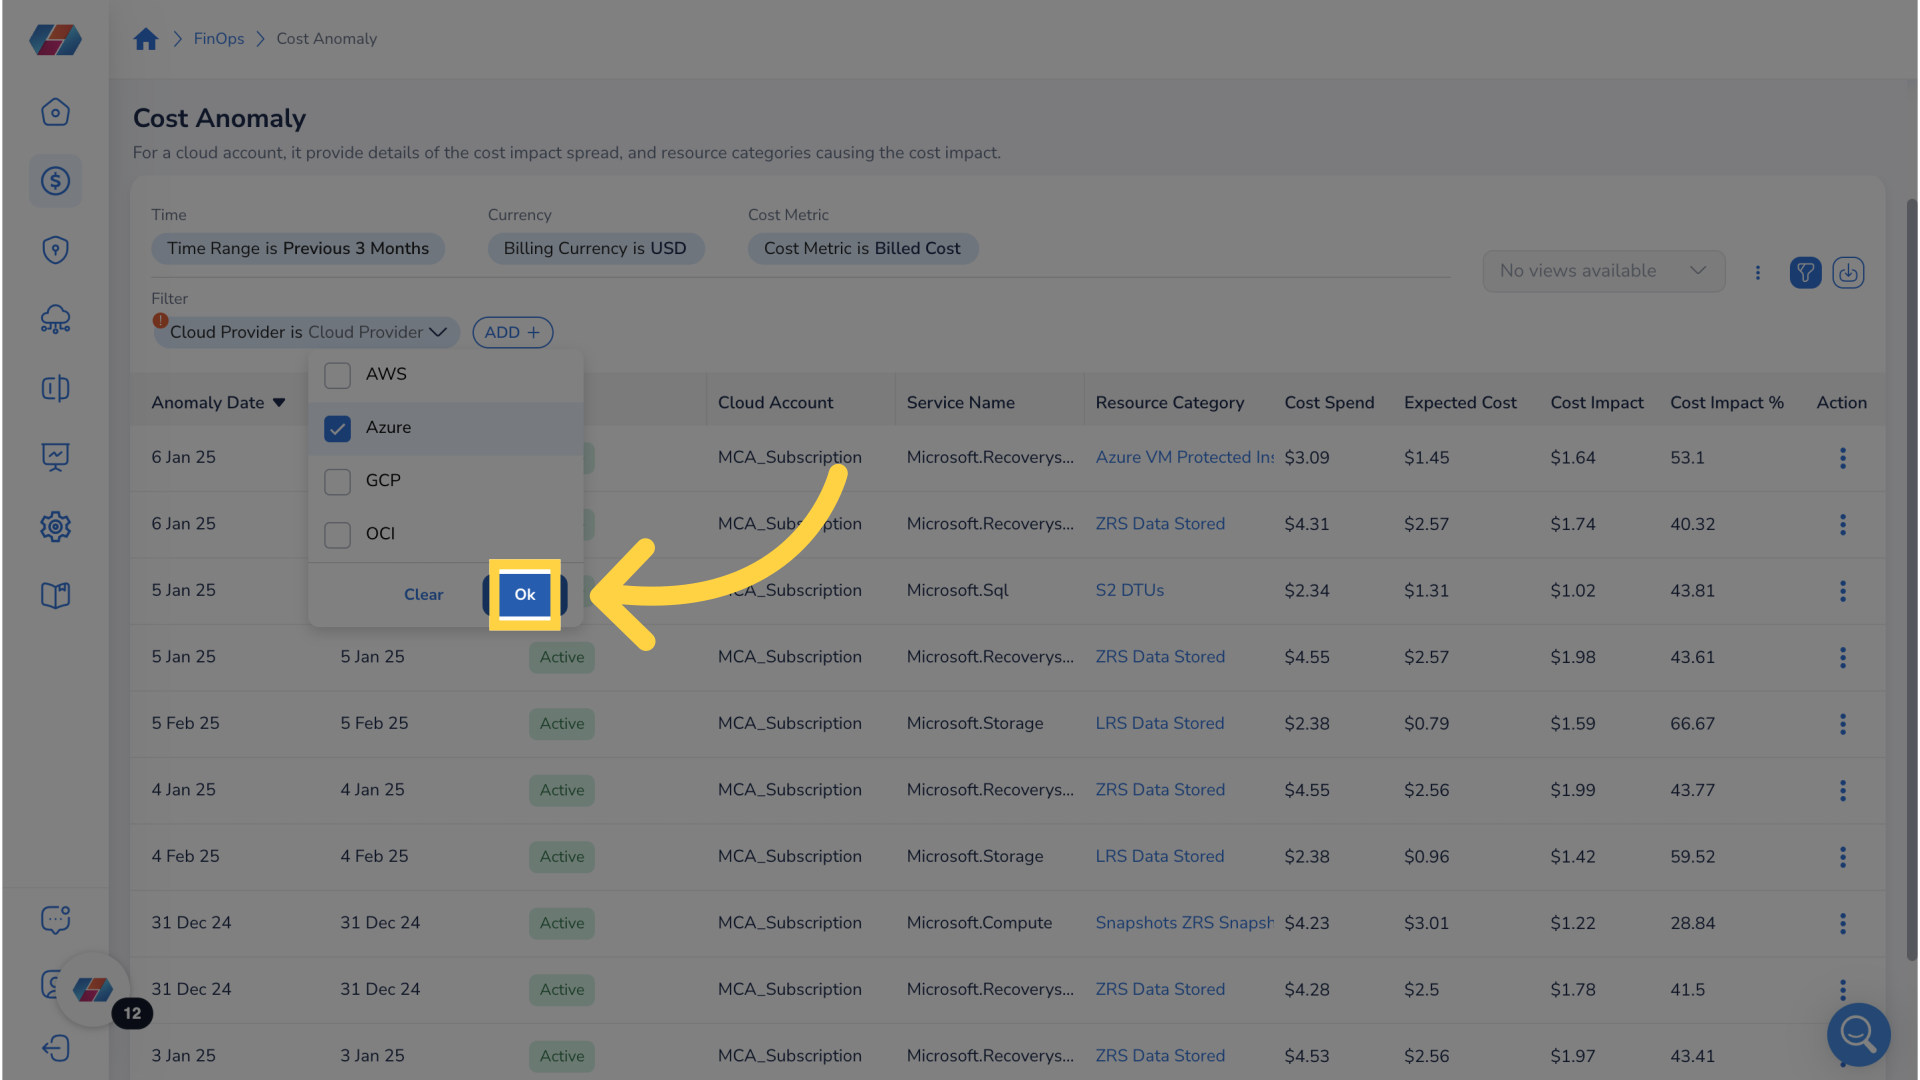Open the documentation book sidebar icon
1920x1080 pixels.
coord(55,595)
